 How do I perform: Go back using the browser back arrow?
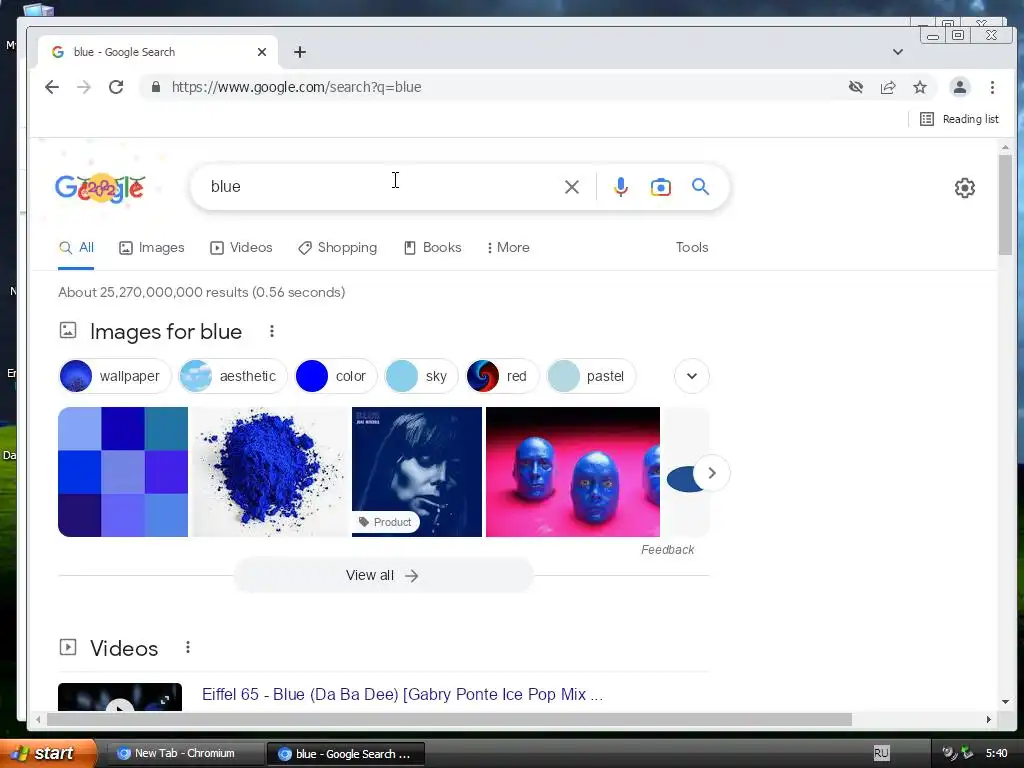(x=52, y=87)
